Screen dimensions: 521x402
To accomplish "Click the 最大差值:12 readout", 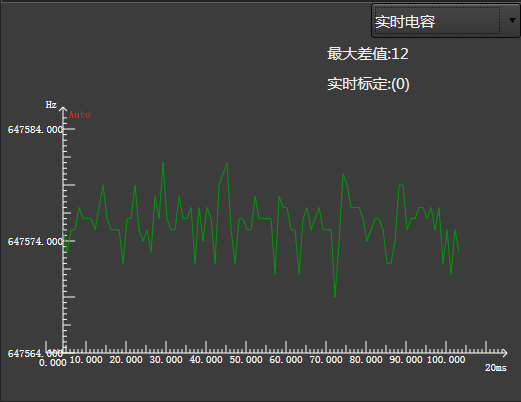I will tap(368, 54).
